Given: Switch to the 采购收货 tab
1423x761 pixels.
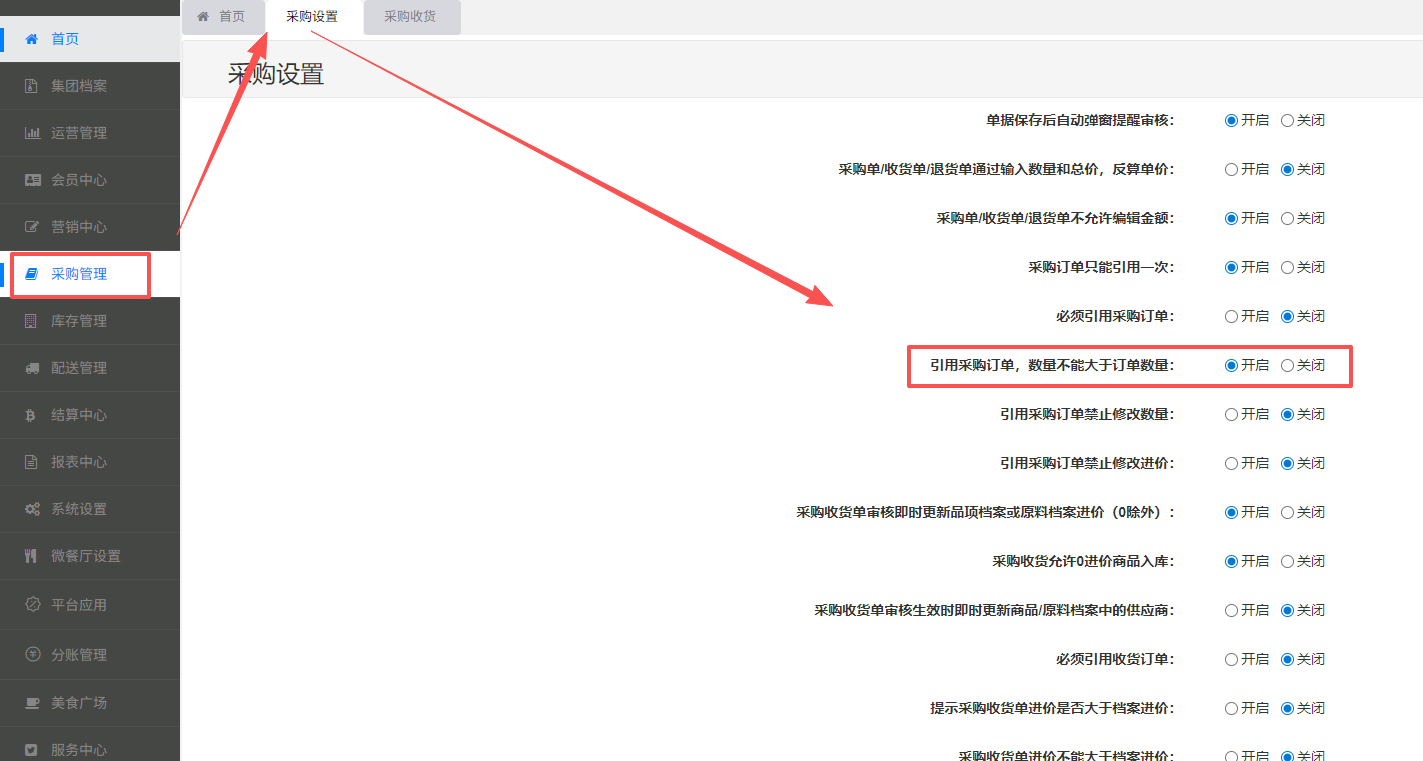Looking at the screenshot, I should coord(410,17).
